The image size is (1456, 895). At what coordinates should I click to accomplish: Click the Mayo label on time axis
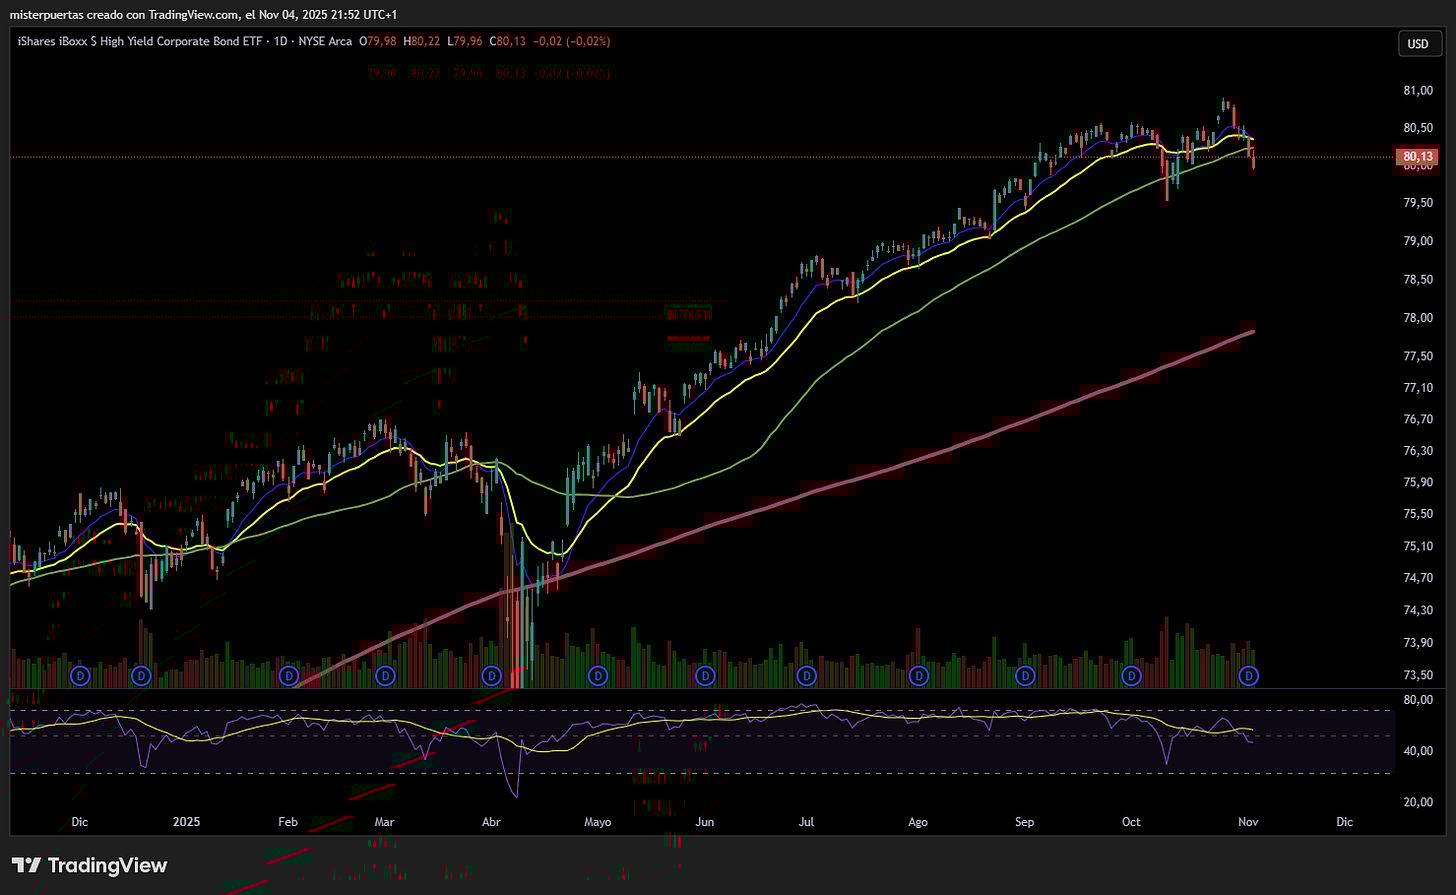coord(597,822)
